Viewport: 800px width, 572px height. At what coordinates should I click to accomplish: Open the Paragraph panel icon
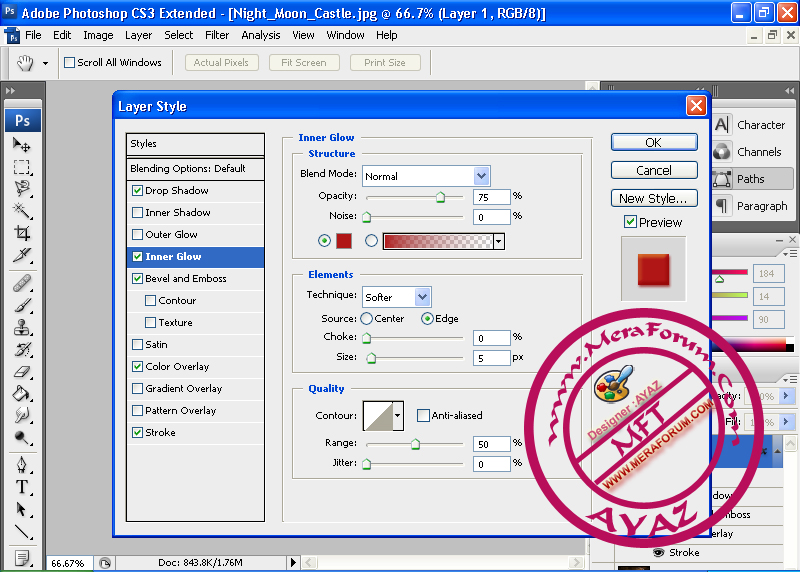(x=721, y=206)
